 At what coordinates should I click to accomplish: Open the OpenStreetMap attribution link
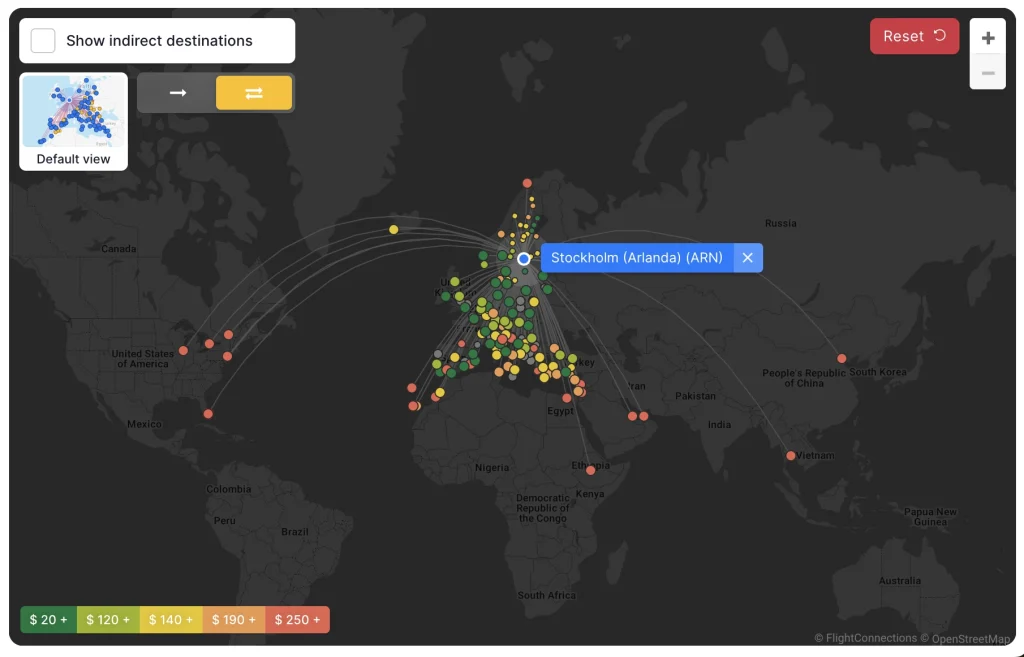pyautogui.click(x=966, y=639)
